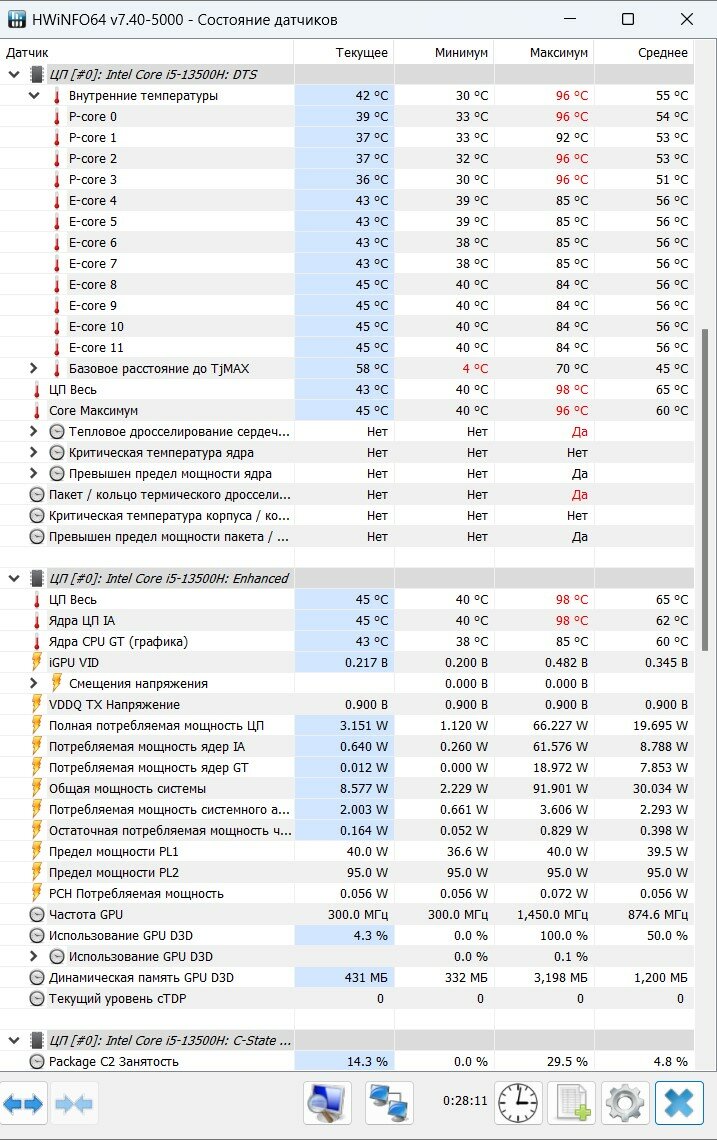Open the monitor with magnifier summary icon
This screenshot has width=717, height=1140.
[327, 1103]
